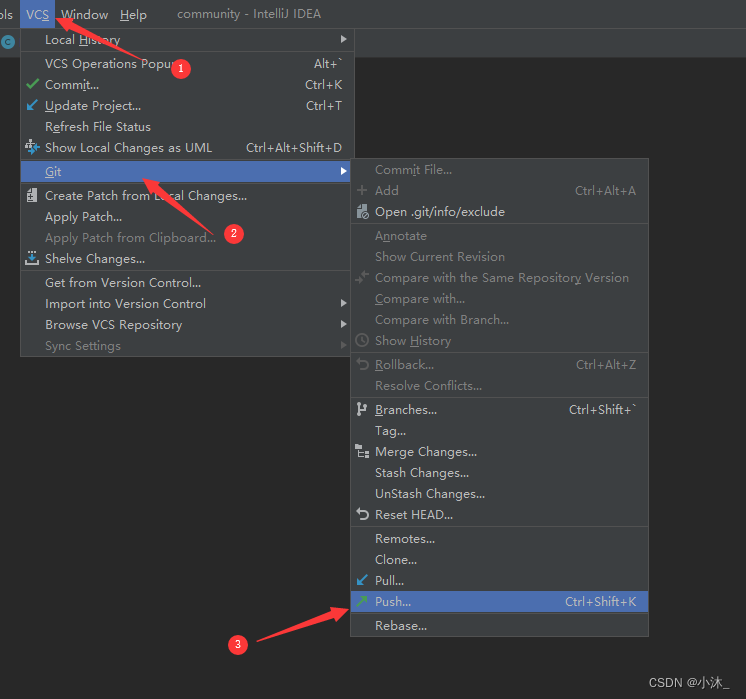Image resolution: width=746 pixels, height=699 pixels.
Task: Choose Merge Changes...
Action: click(x=499, y=452)
